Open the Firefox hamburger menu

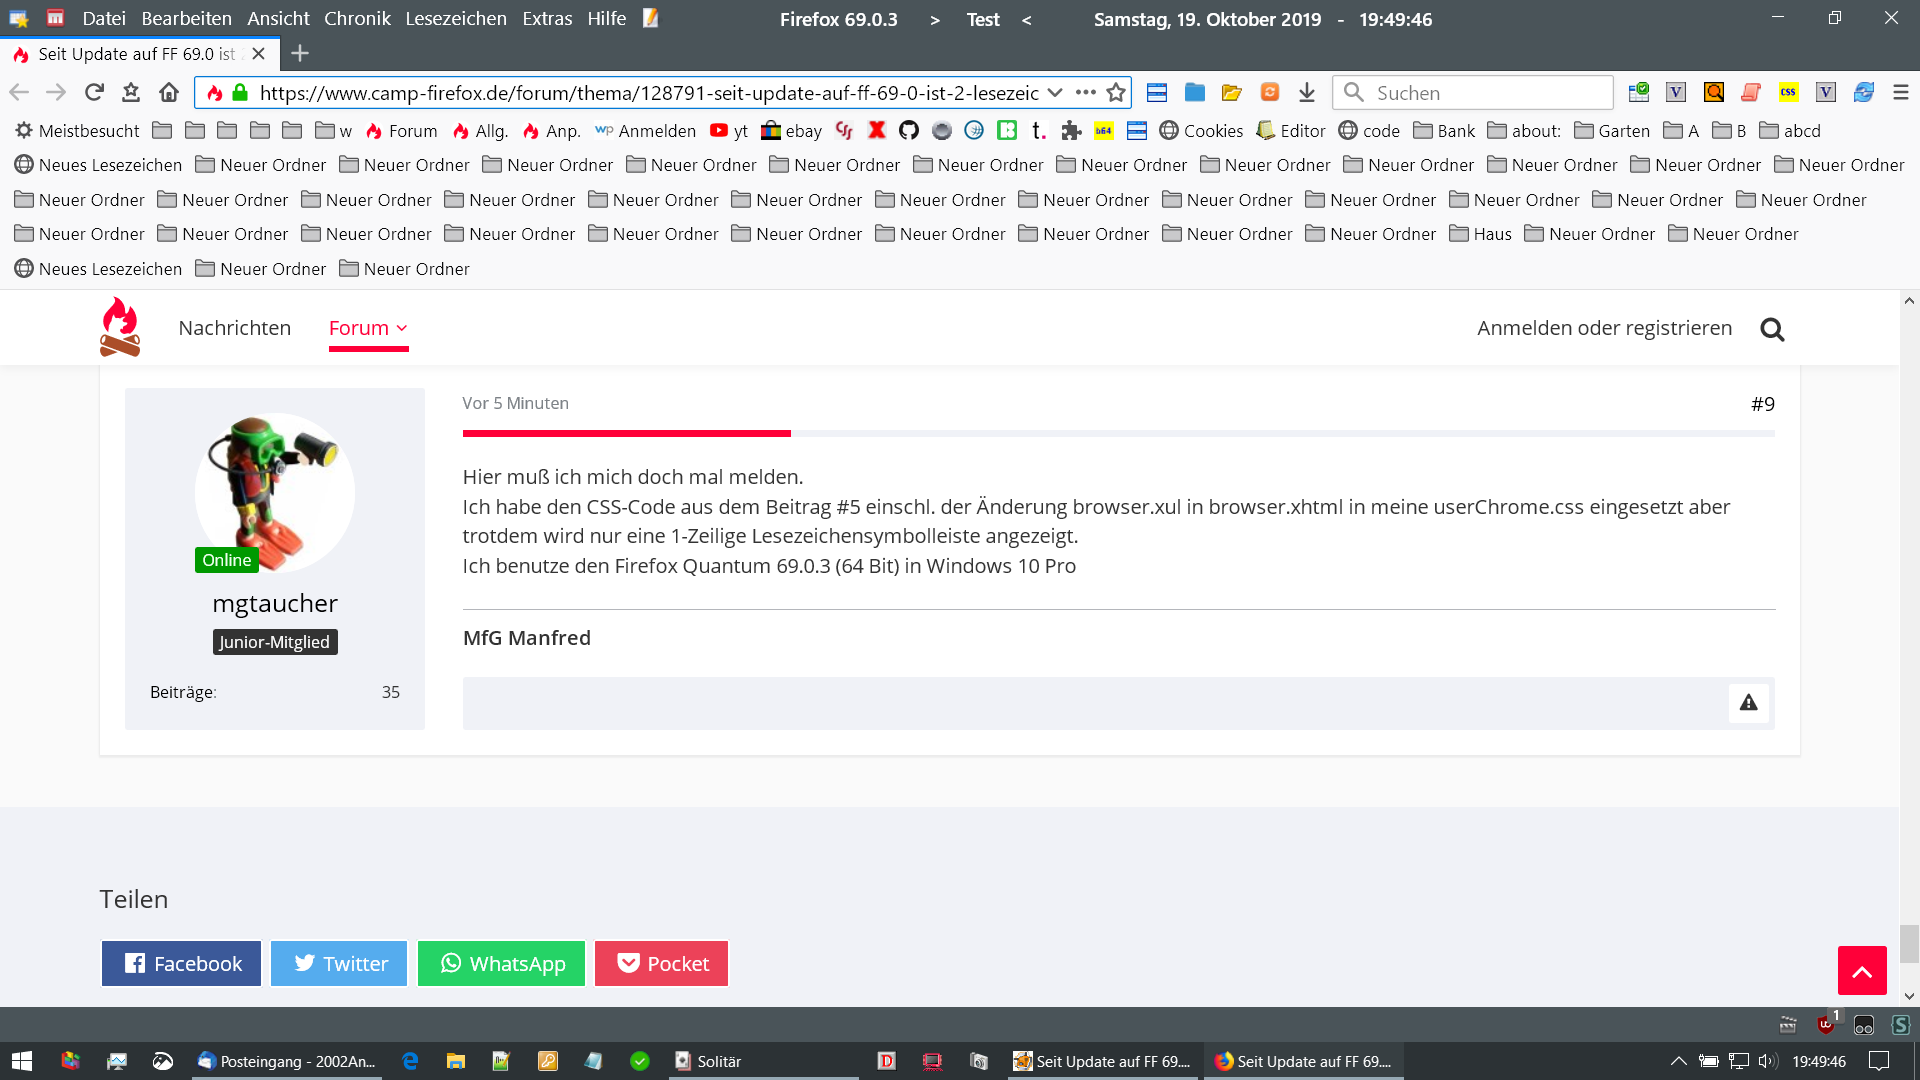click(x=1901, y=93)
